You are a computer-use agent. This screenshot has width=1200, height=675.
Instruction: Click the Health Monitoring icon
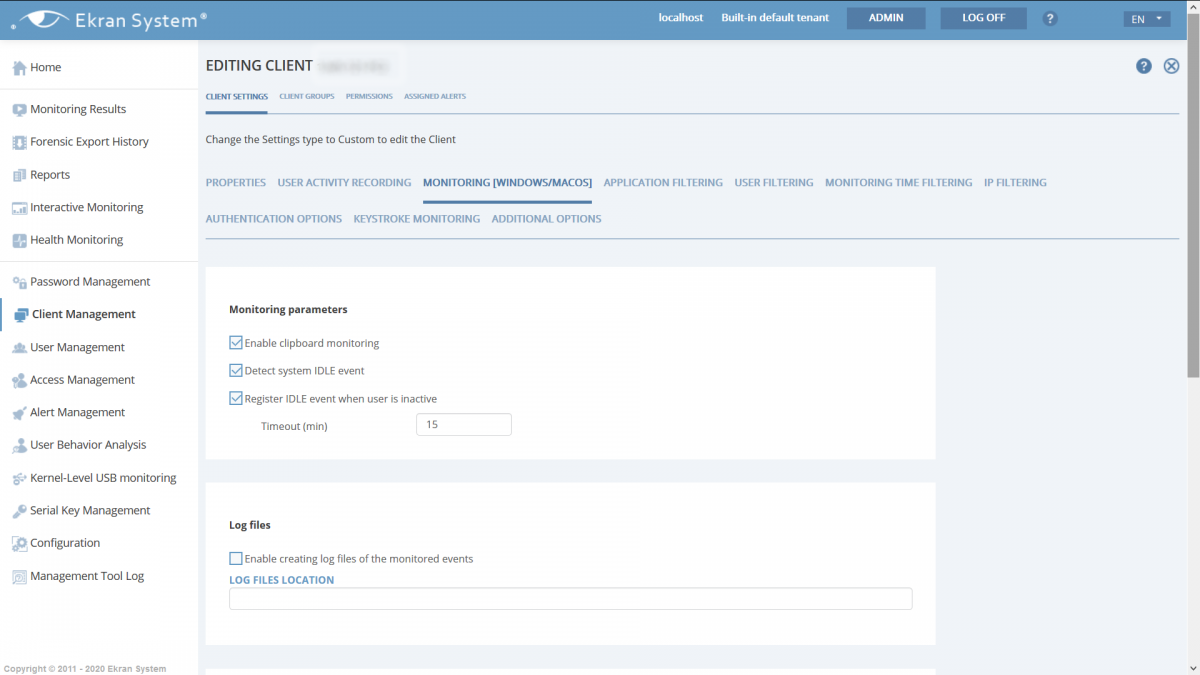pyautogui.click(x=19, y=240)
